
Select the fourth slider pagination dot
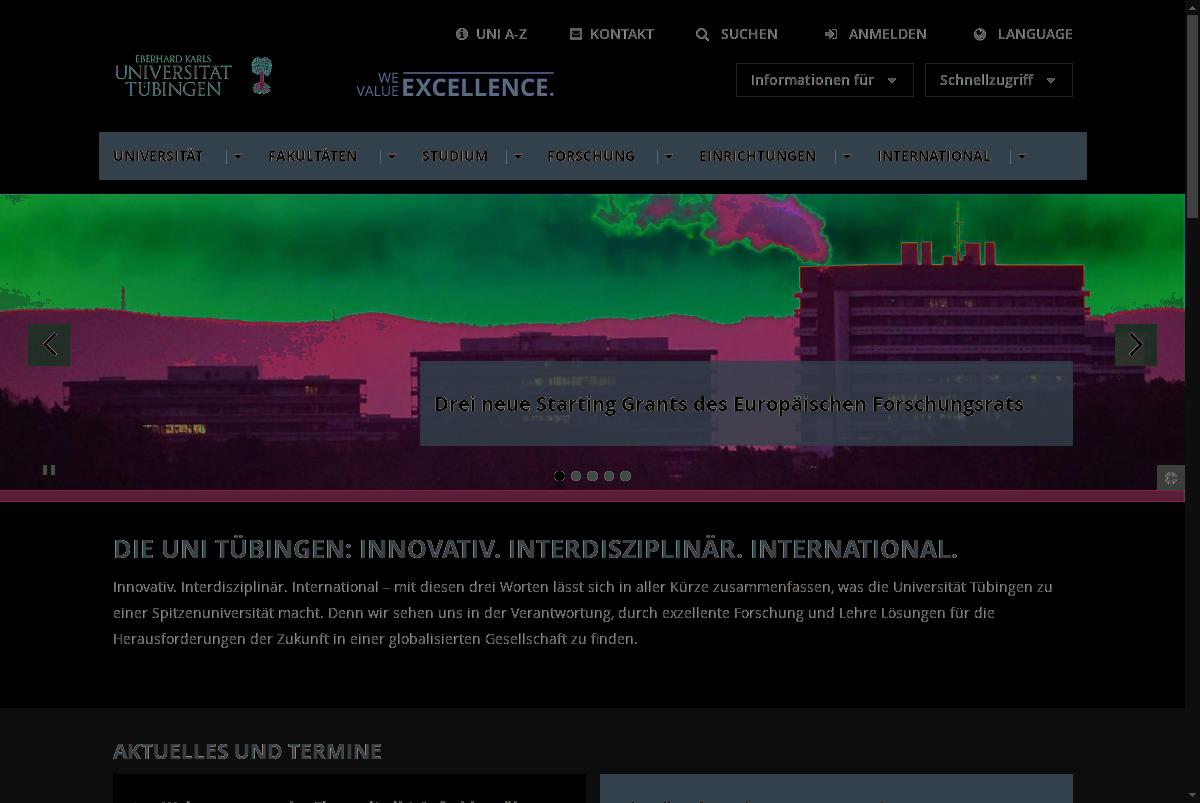[x=609, y=476]
